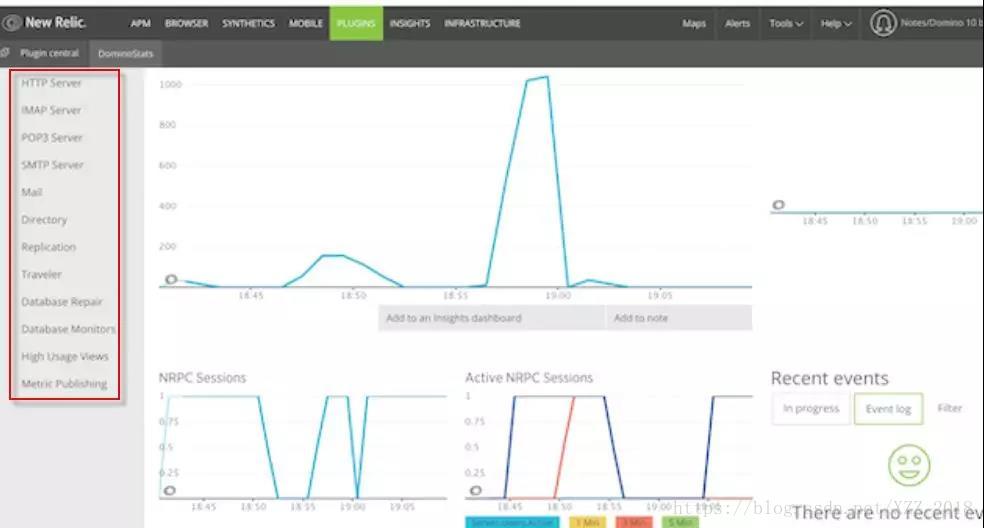Click the Notes/Domino account name

coord(941,23)
